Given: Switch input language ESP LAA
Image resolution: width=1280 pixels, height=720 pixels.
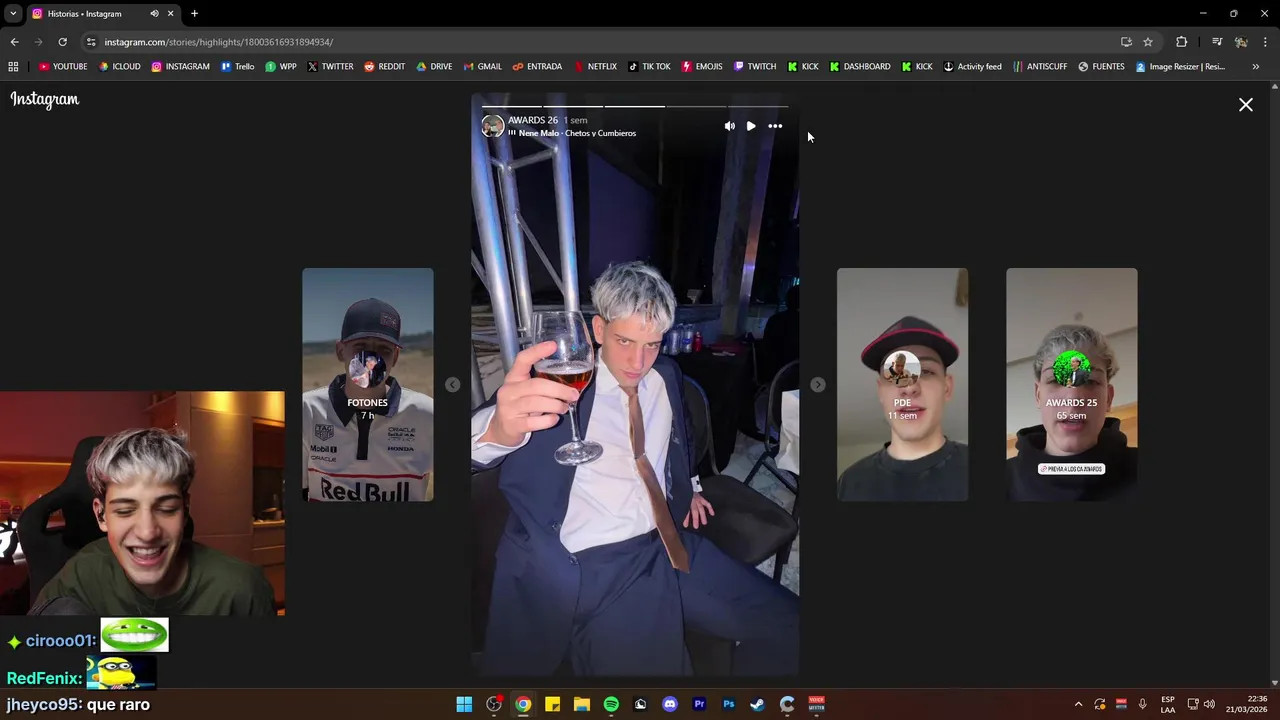Looking at the screenshot, I should point(1168,704).
